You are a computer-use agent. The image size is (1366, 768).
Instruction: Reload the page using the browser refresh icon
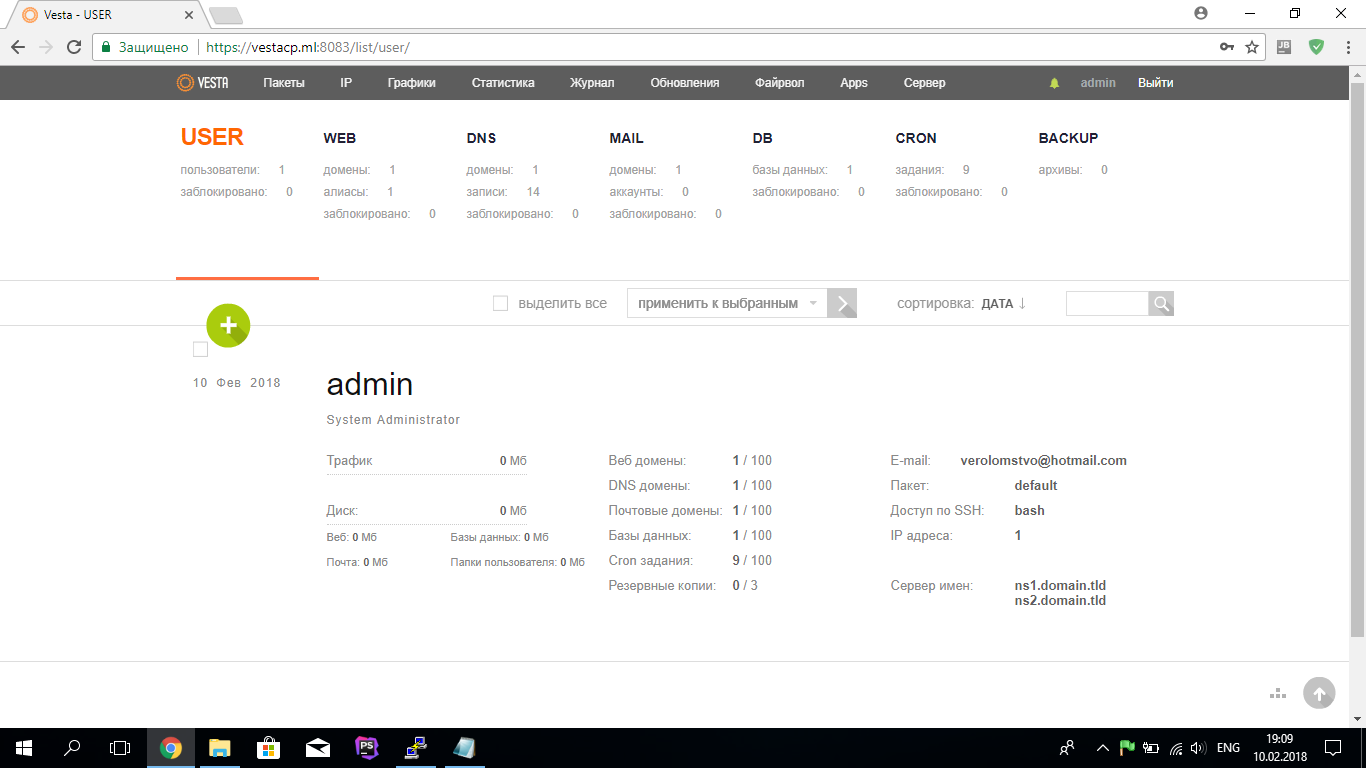pos(74,47)
